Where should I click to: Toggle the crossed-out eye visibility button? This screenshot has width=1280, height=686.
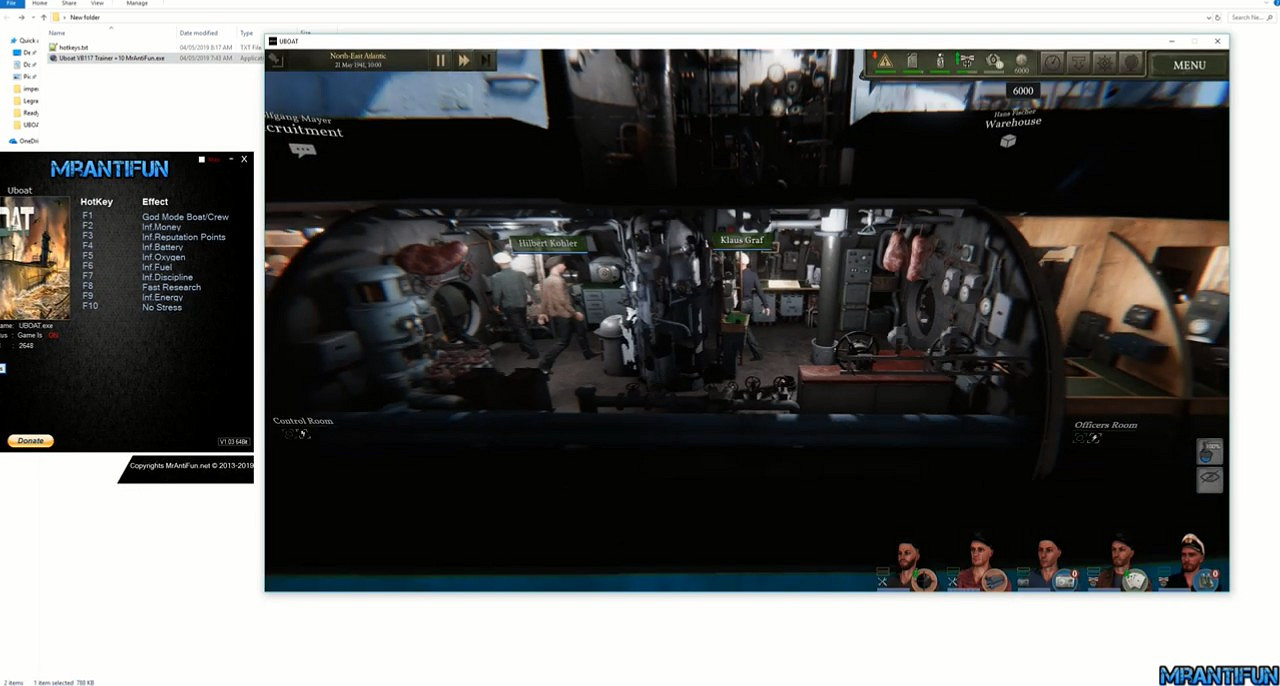(x=1210, y=478)
